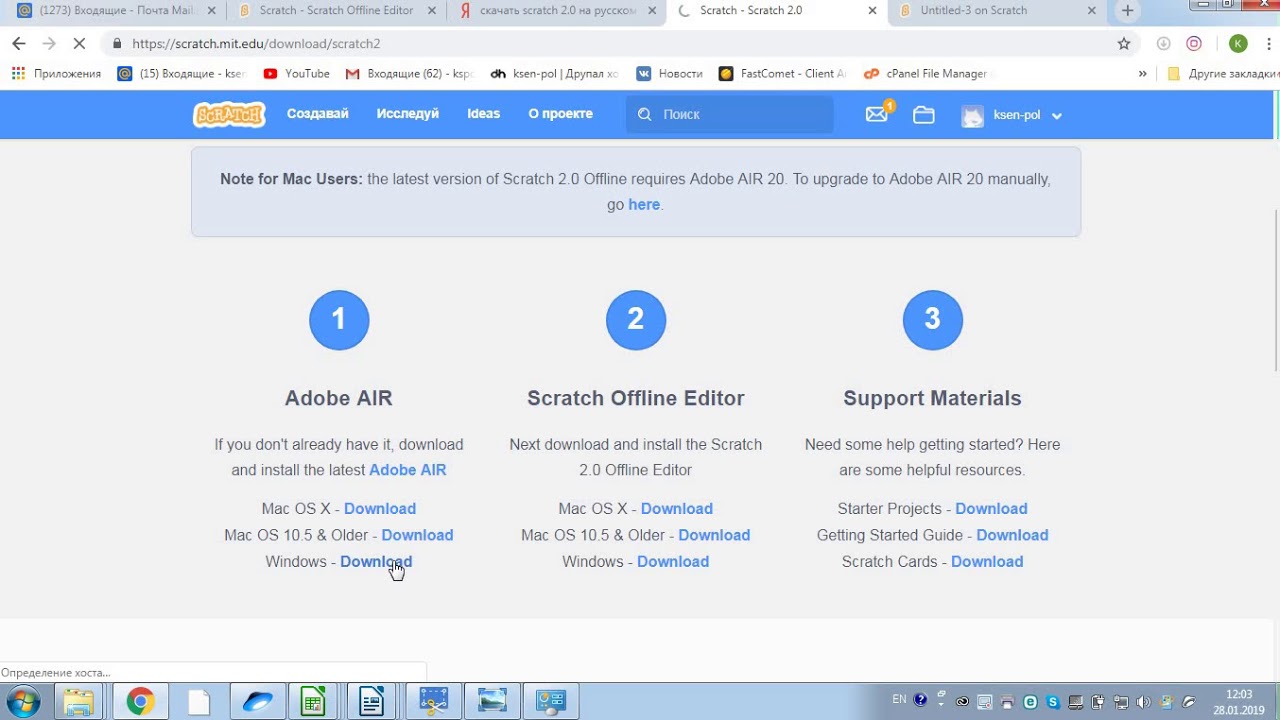Image resolution: width=1280 pixels, height=720 pixels.
Task: Open a new browser tab with plus
Action: (x=1127, y=11)
